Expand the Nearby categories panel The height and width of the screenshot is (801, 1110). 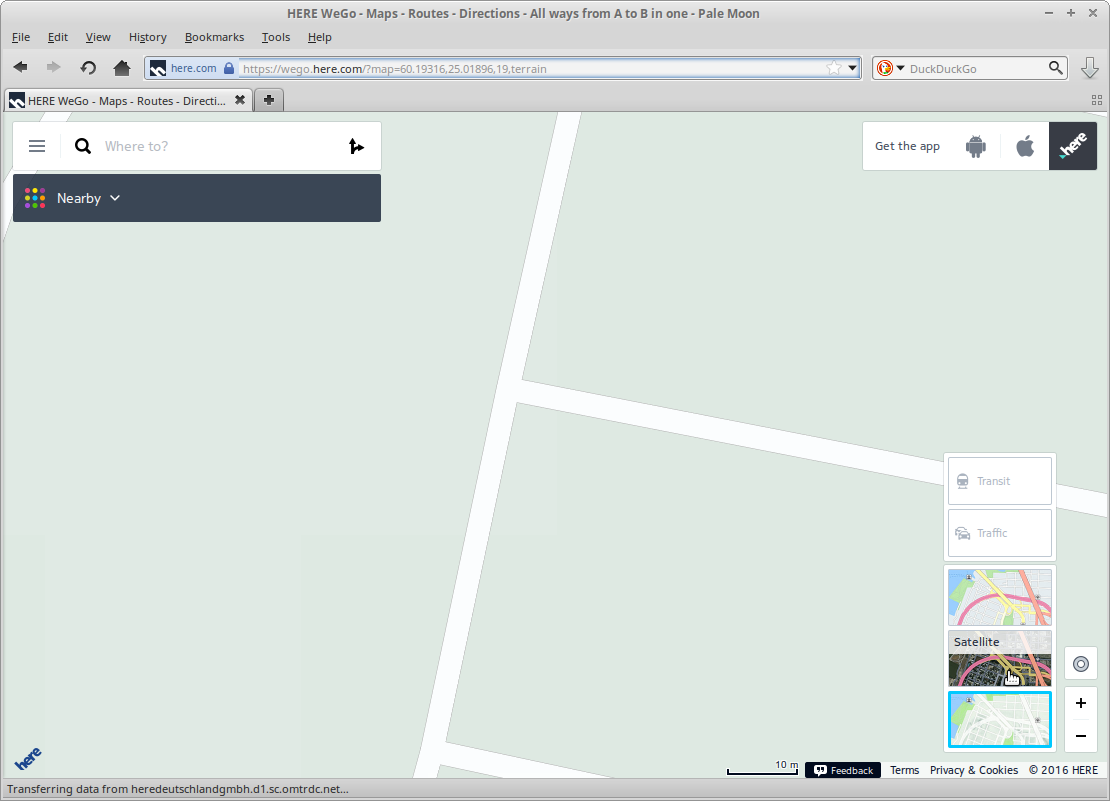[197, 198]
